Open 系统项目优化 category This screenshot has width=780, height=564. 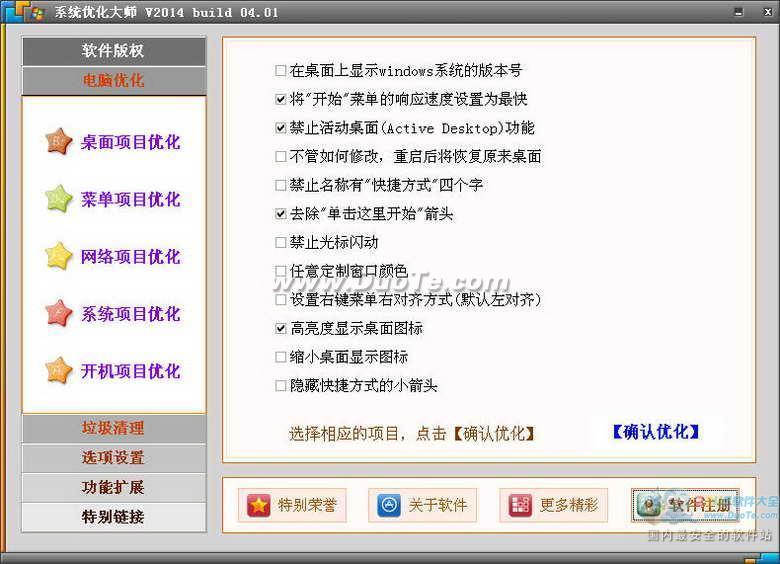click(130, 314)
